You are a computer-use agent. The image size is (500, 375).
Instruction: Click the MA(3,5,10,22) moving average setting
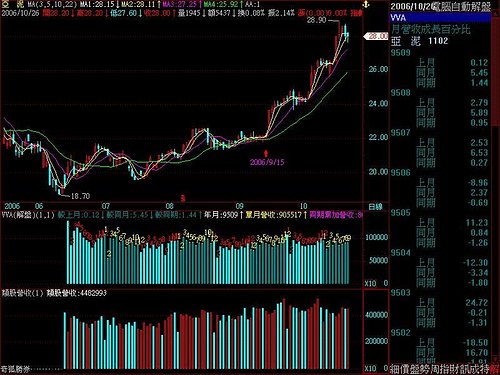tap(52, 5)
